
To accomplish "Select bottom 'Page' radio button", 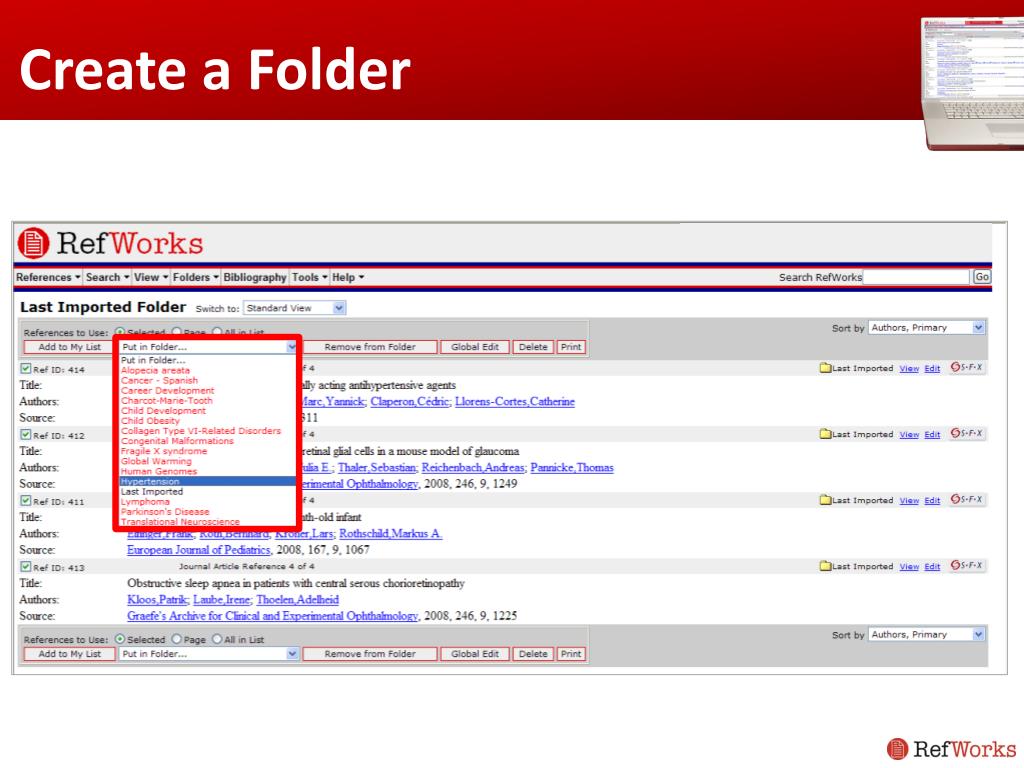I will (x=176, y=639).
